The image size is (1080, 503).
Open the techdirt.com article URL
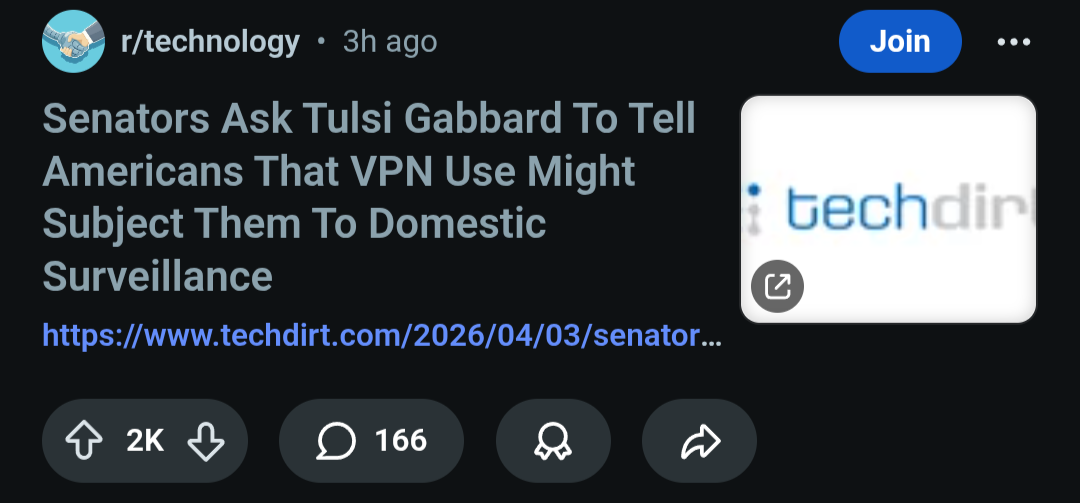pos(380,334)
